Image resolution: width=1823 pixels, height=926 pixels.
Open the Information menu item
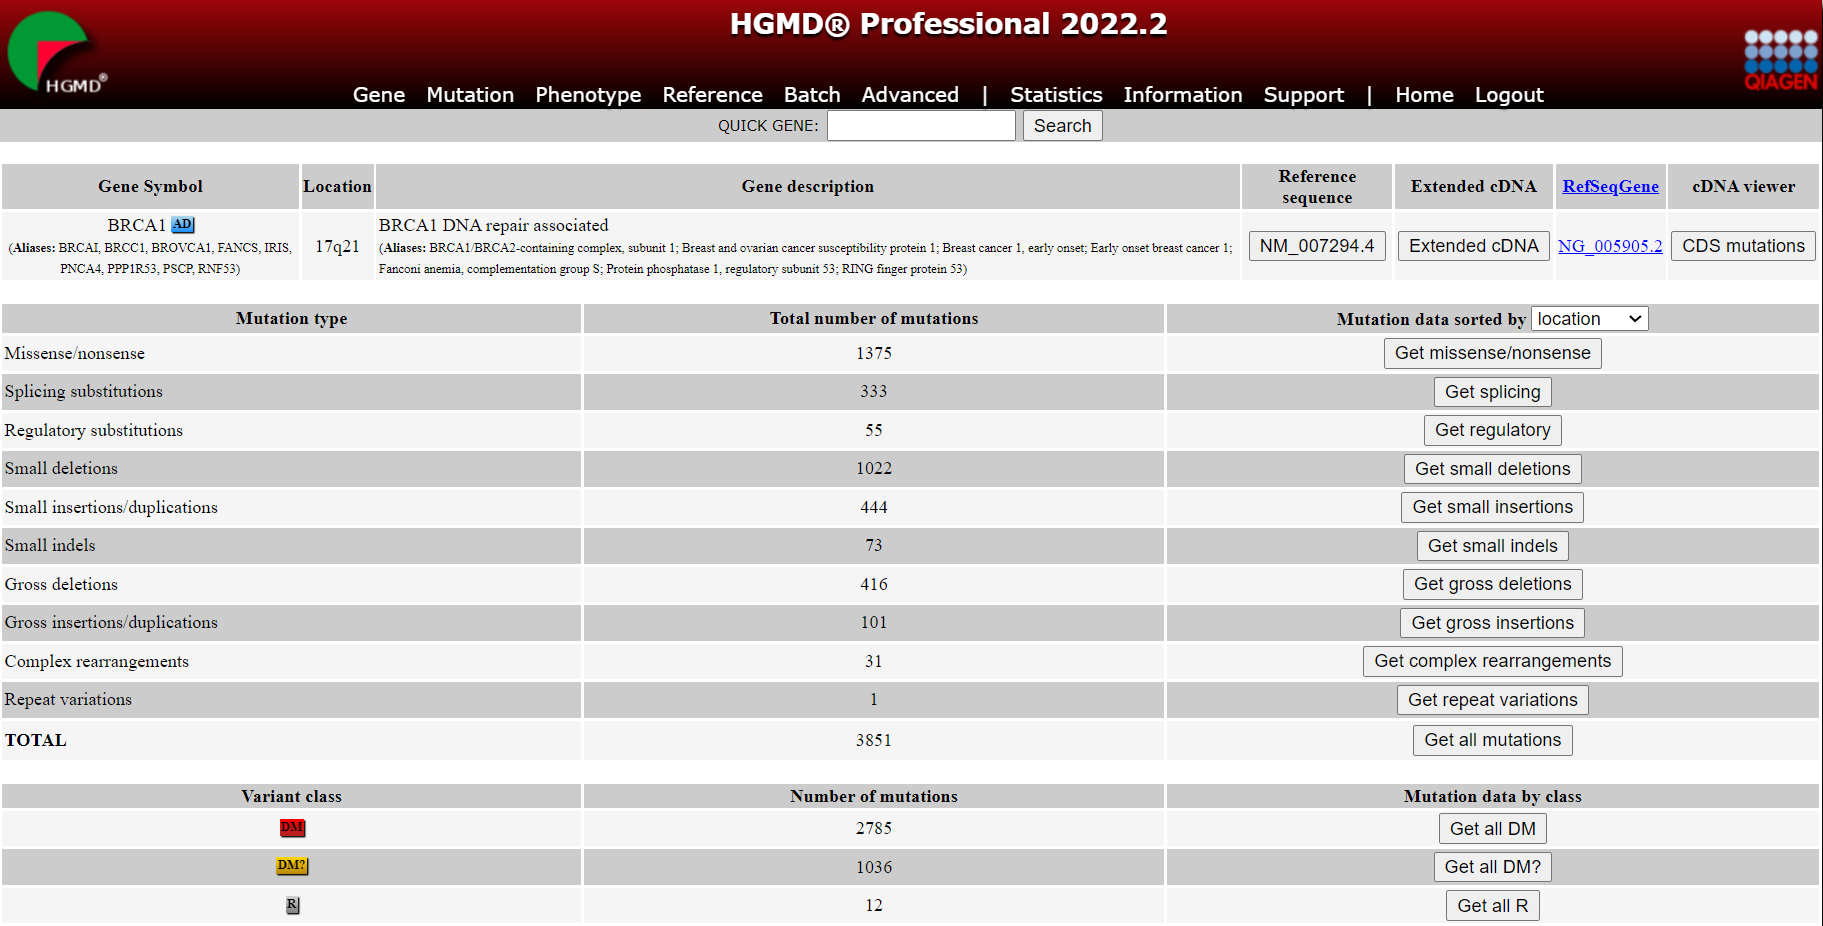(x=1183, y=95)
